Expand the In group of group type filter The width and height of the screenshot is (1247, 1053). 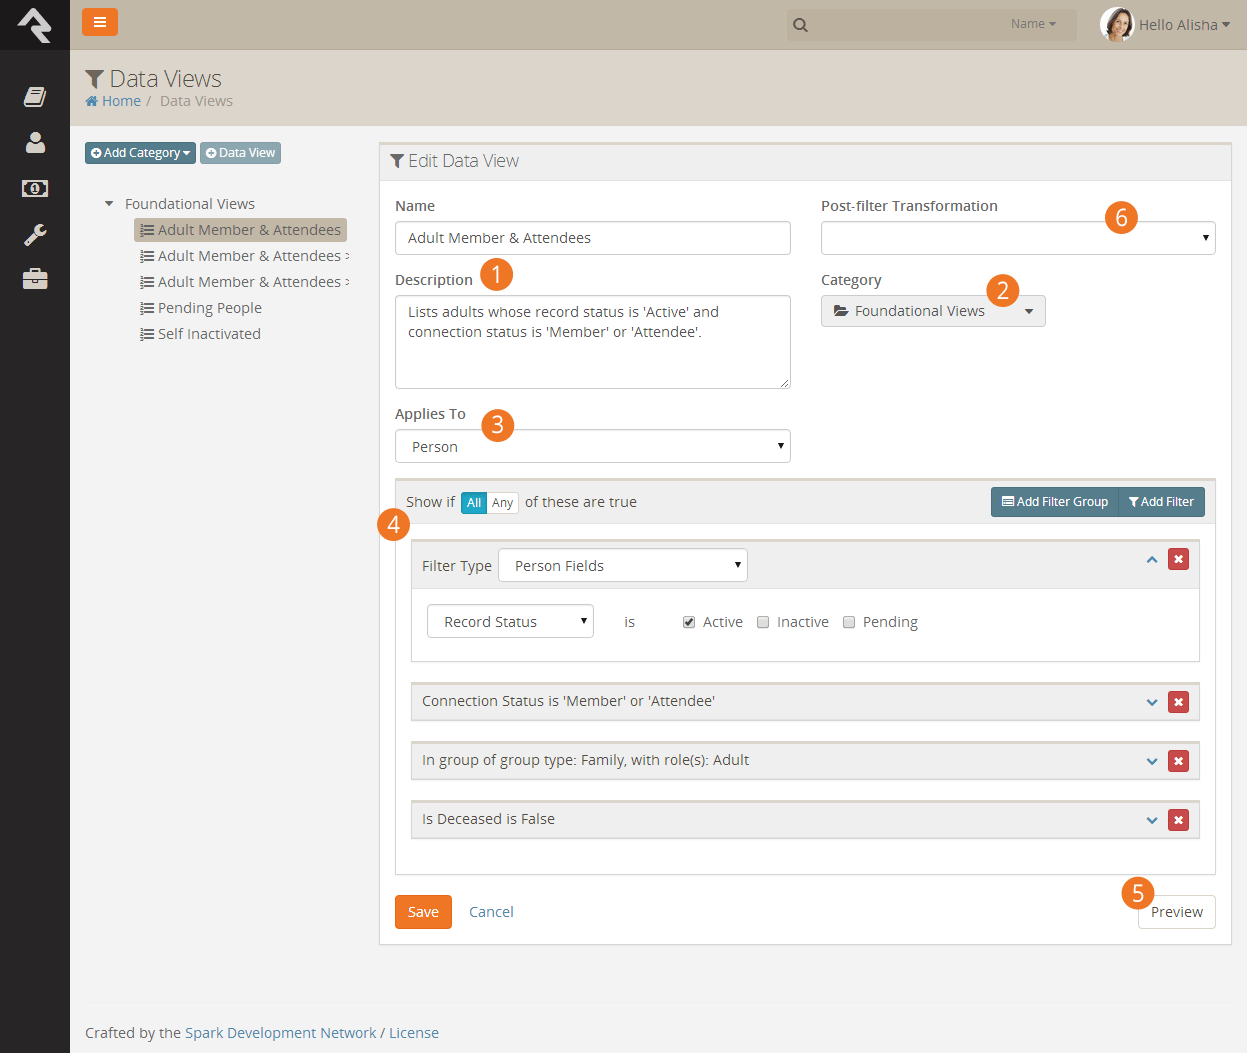click(x=1152, y=761)
